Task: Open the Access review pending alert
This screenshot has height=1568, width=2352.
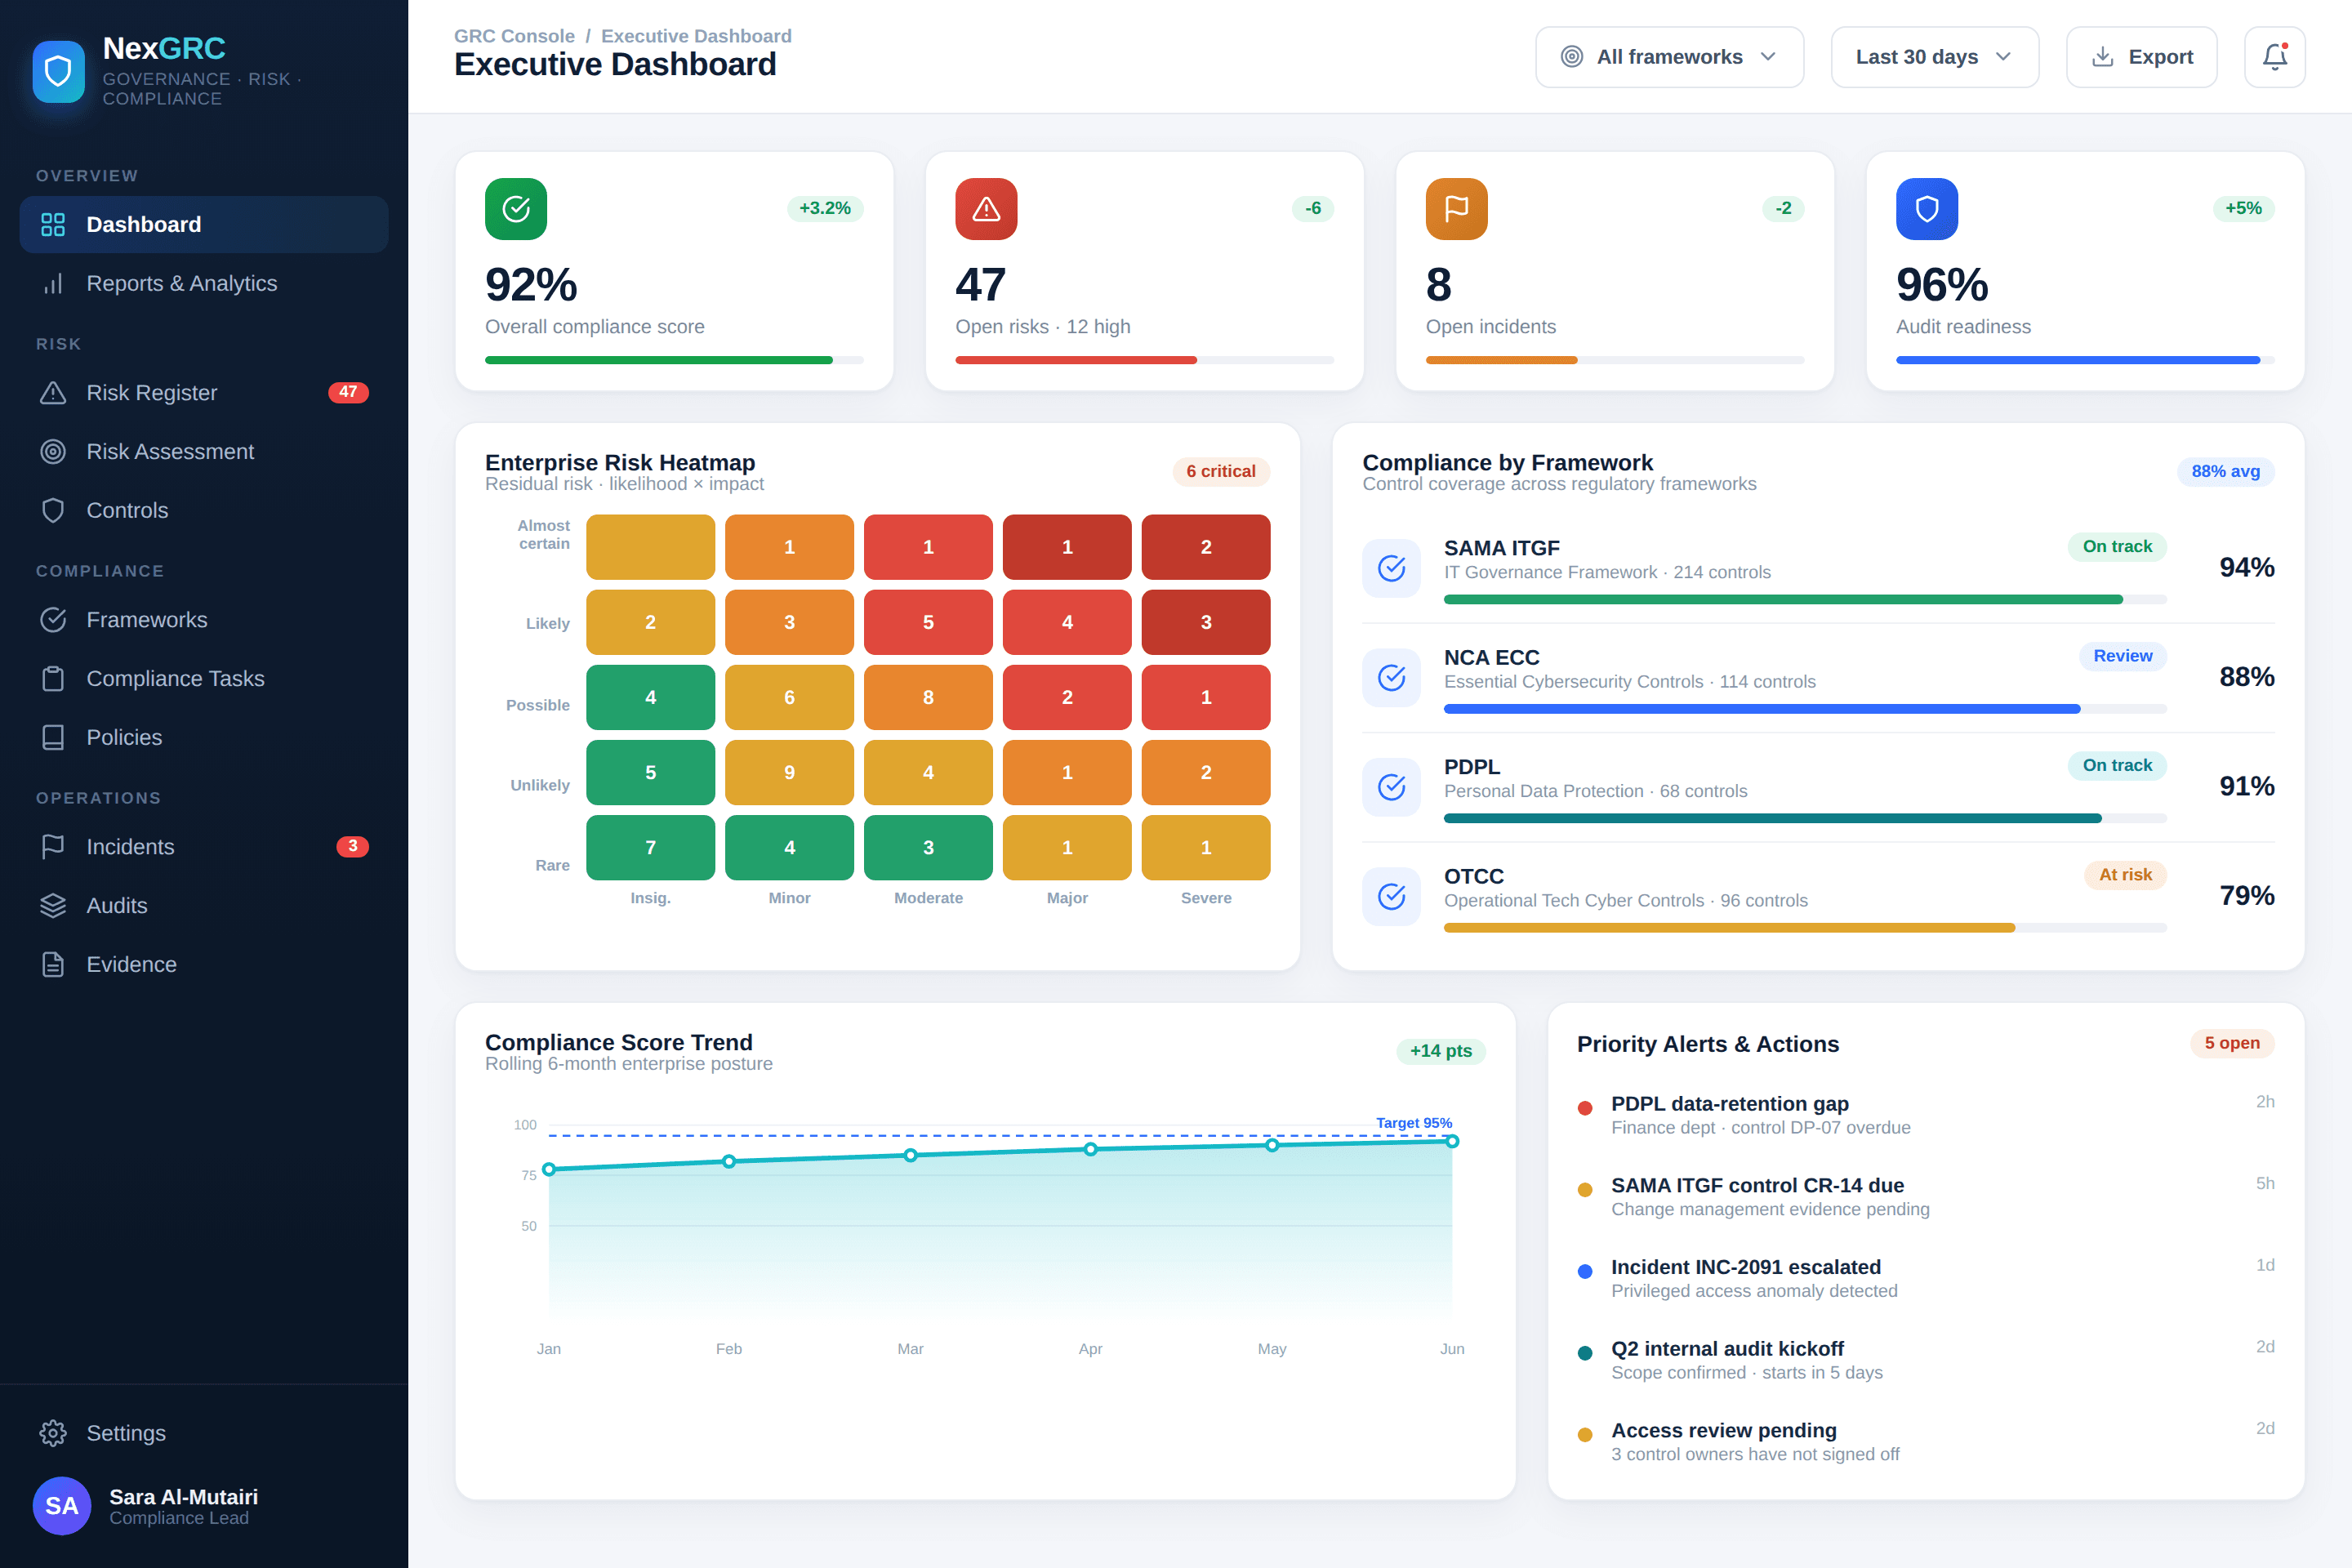Action: pyautogui.click(x=1925, y=1442)
